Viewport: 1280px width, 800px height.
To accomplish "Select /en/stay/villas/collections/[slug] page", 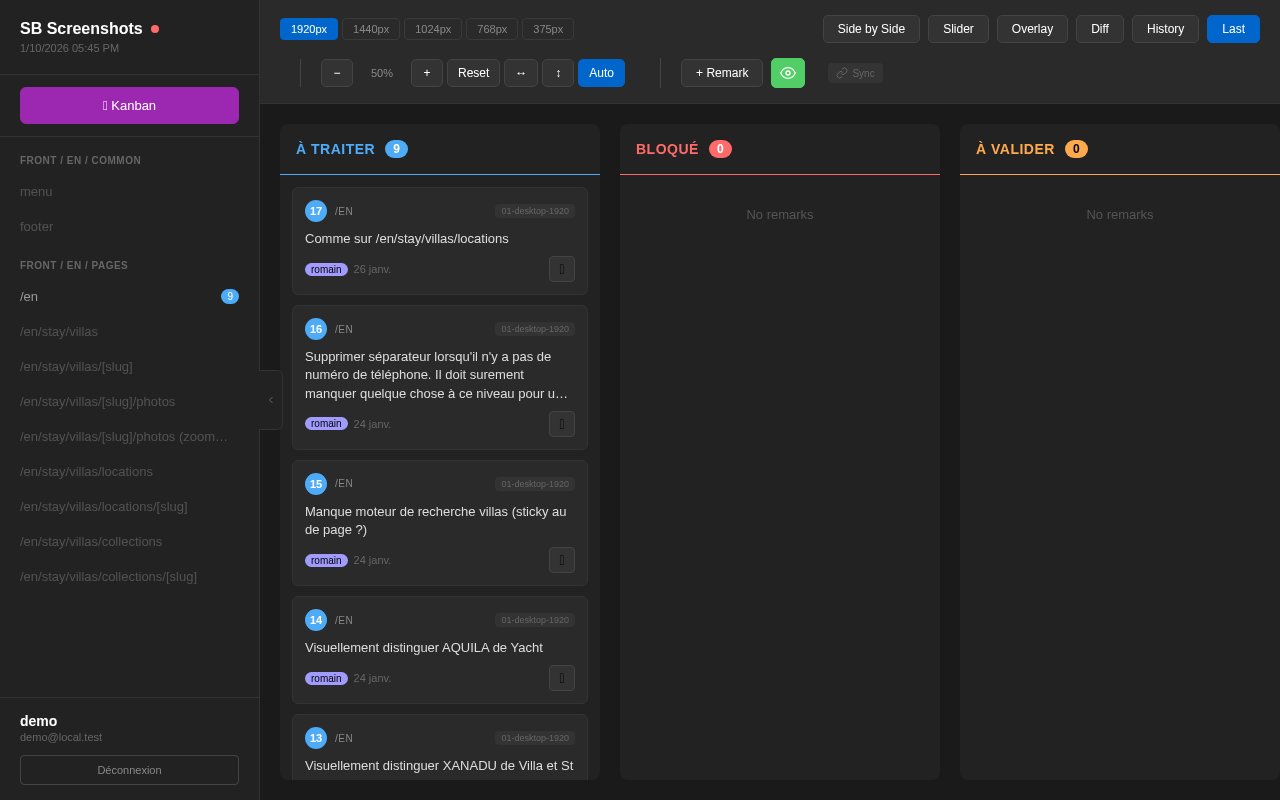I will (x=129, y=576).
